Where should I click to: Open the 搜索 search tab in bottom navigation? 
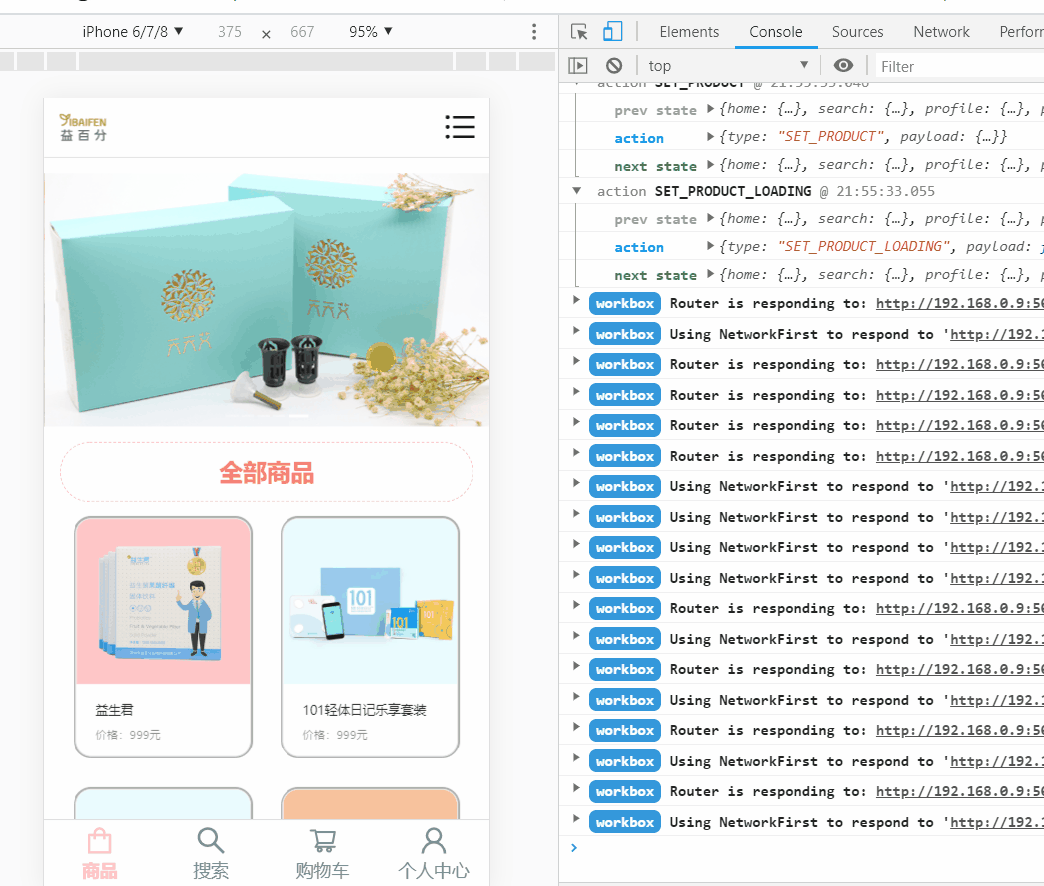click(210, 853)
